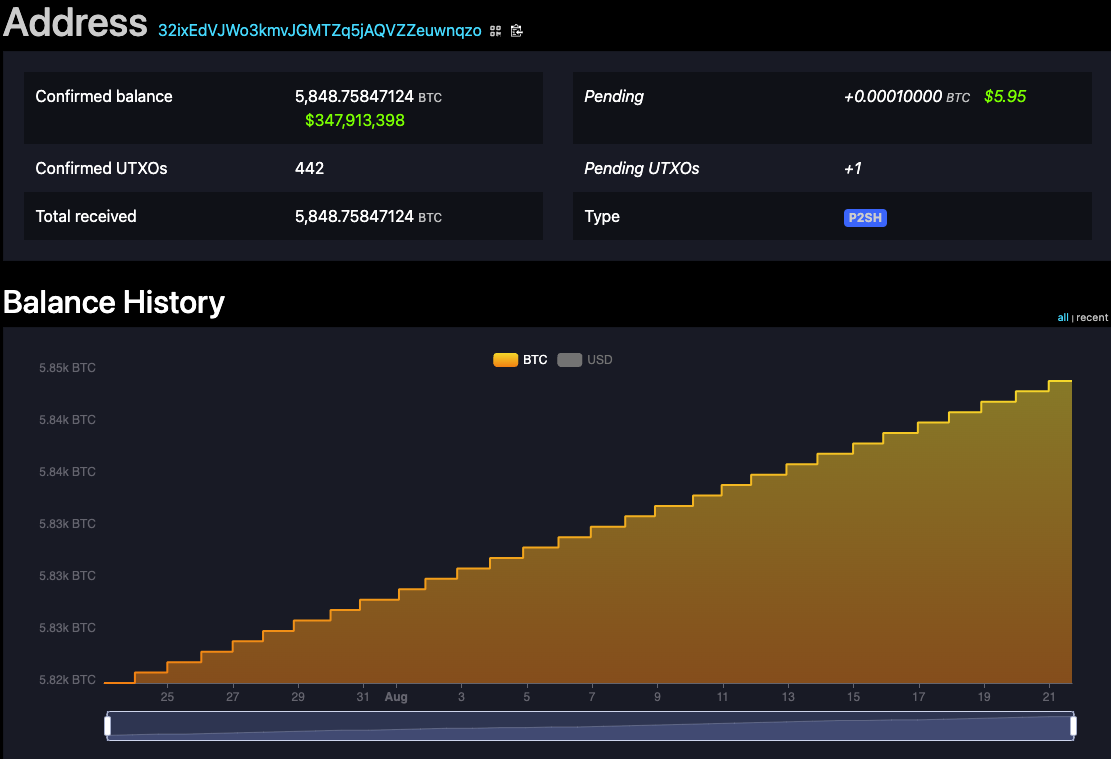1111x759 pixels.
Task: Click the Confirmed UTXOs count 442
Action: [309, 168]
